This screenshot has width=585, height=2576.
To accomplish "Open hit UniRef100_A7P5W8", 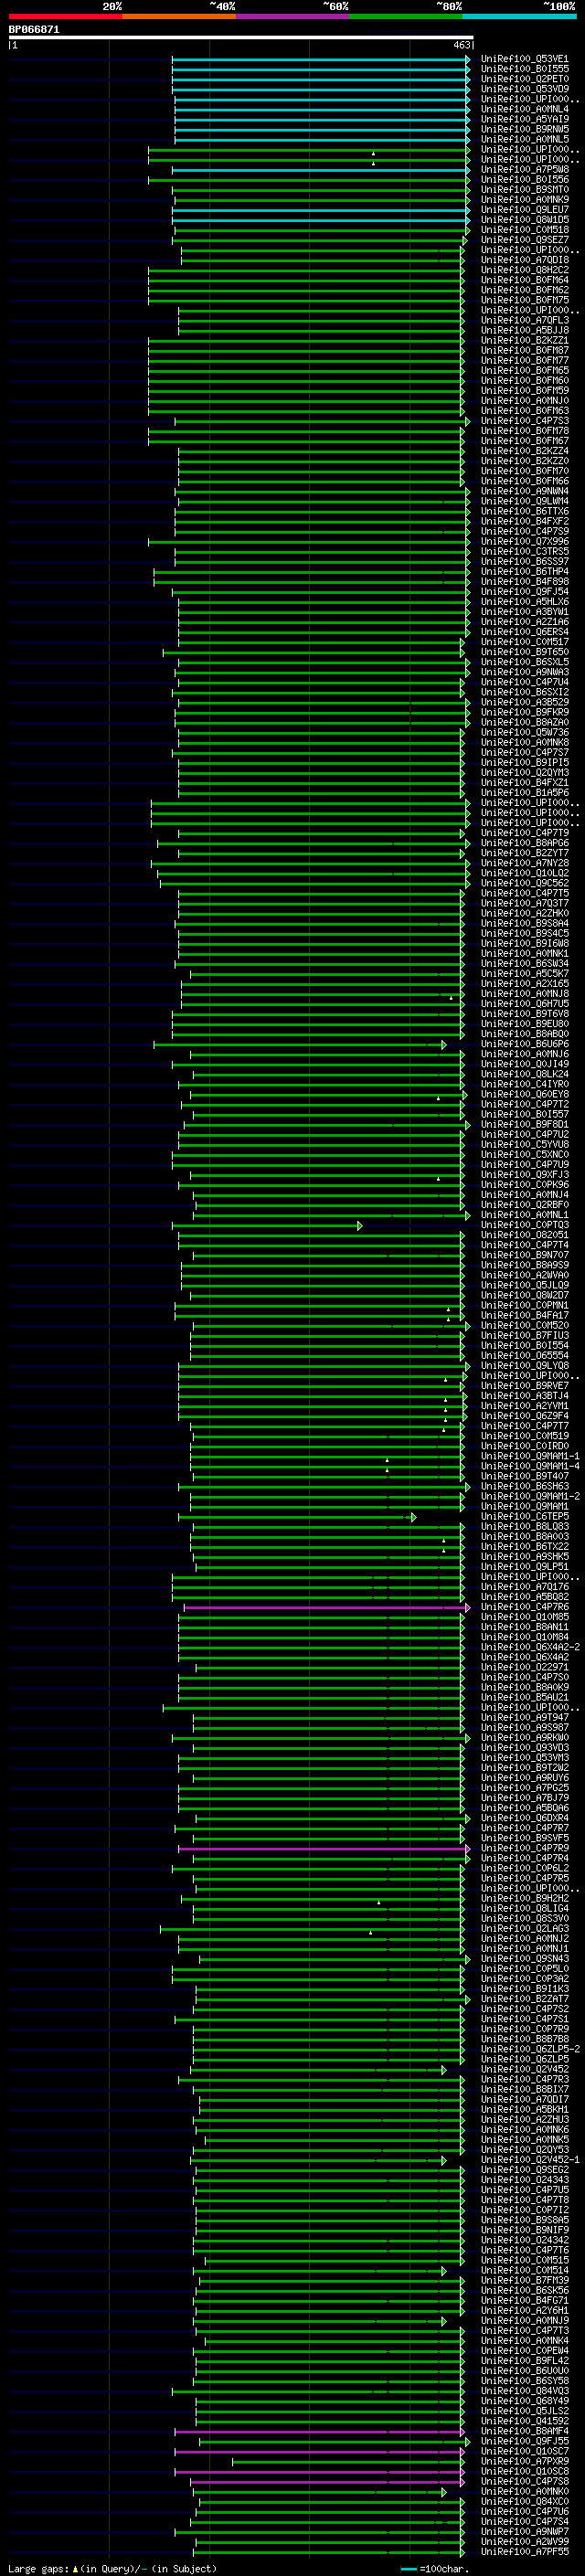I will pos(524,170).
